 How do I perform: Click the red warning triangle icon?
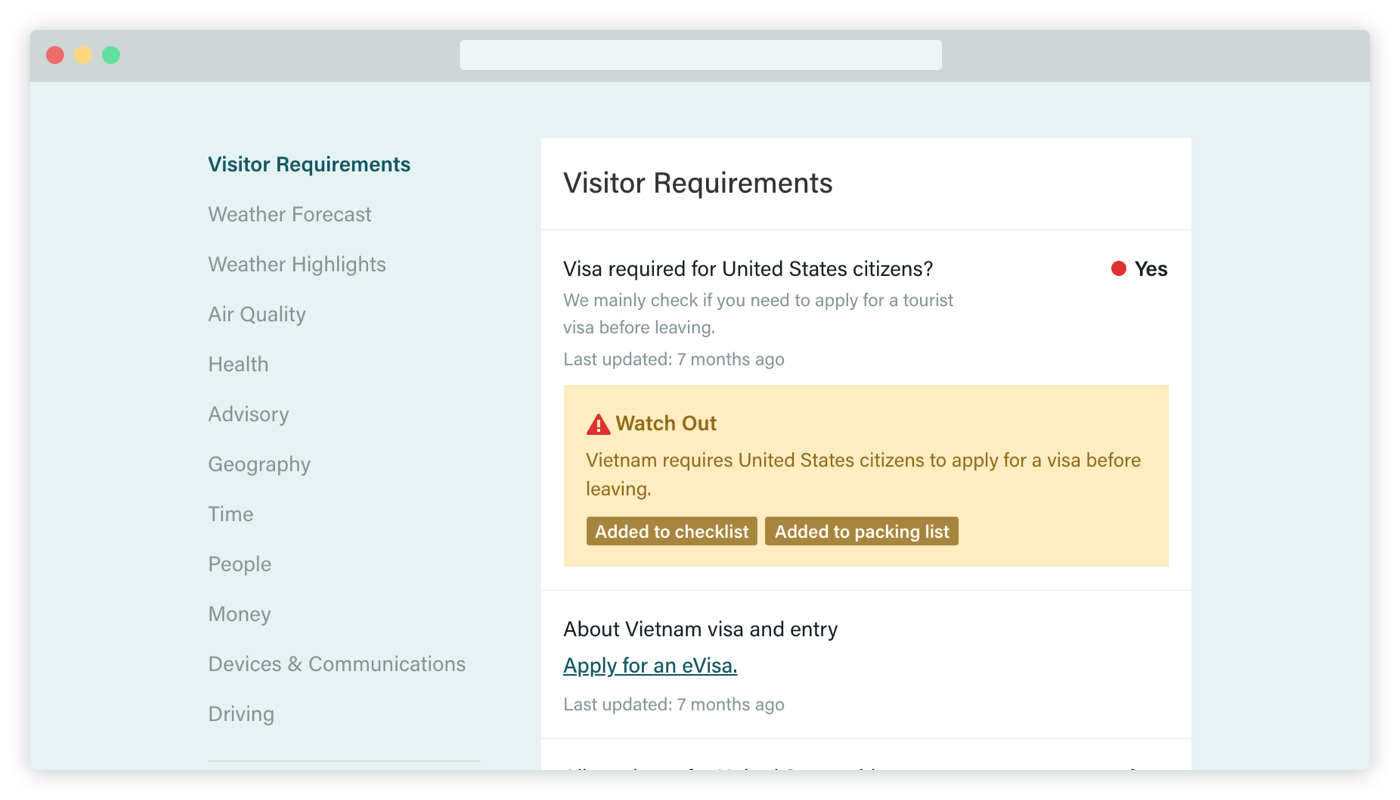click(x=598, y=424)
